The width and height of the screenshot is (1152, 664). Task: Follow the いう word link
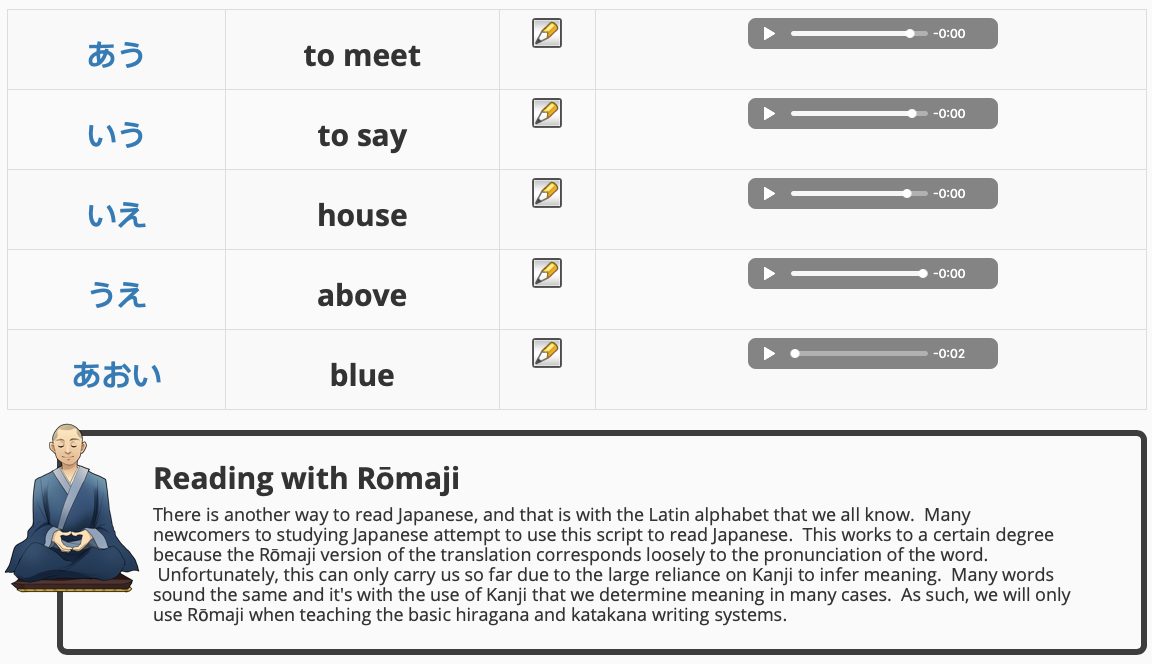pos(116,135)
